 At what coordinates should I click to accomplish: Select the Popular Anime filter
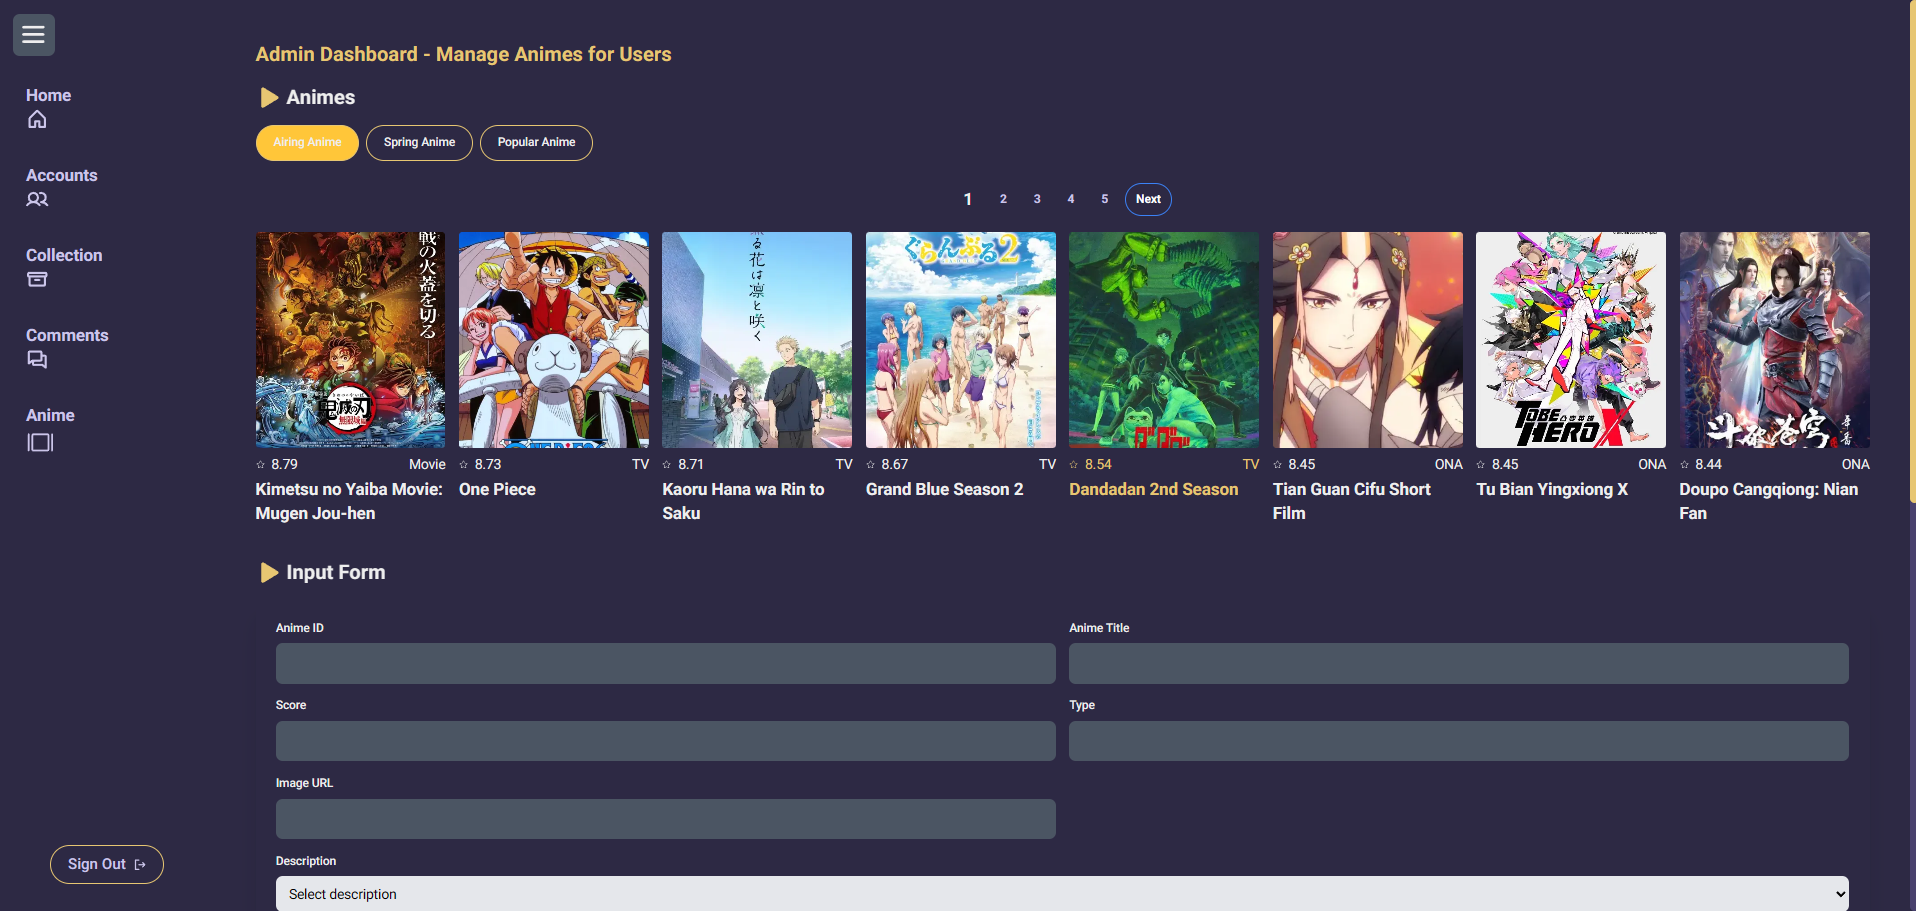click(536, 143)
